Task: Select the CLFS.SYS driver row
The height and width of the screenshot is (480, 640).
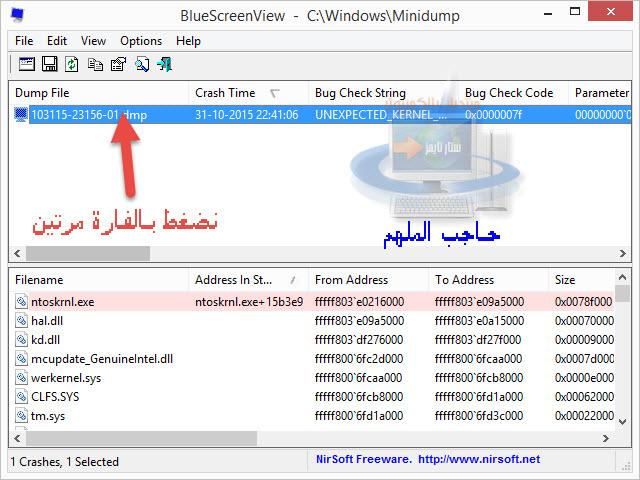Action: 312,396
